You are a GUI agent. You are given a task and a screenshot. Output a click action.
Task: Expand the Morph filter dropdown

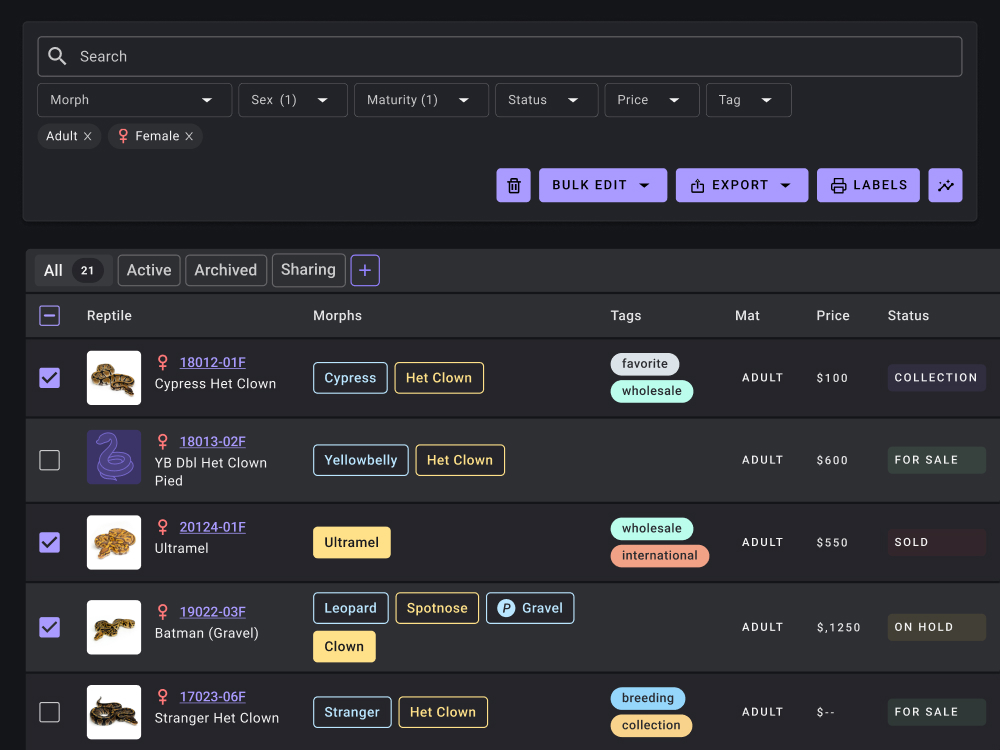click(134, 100)
